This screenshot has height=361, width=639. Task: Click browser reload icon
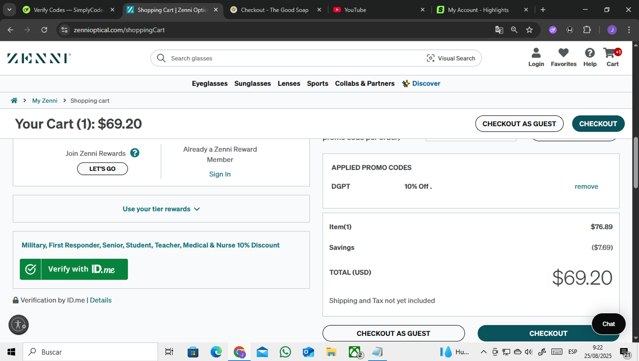point(44,30)
